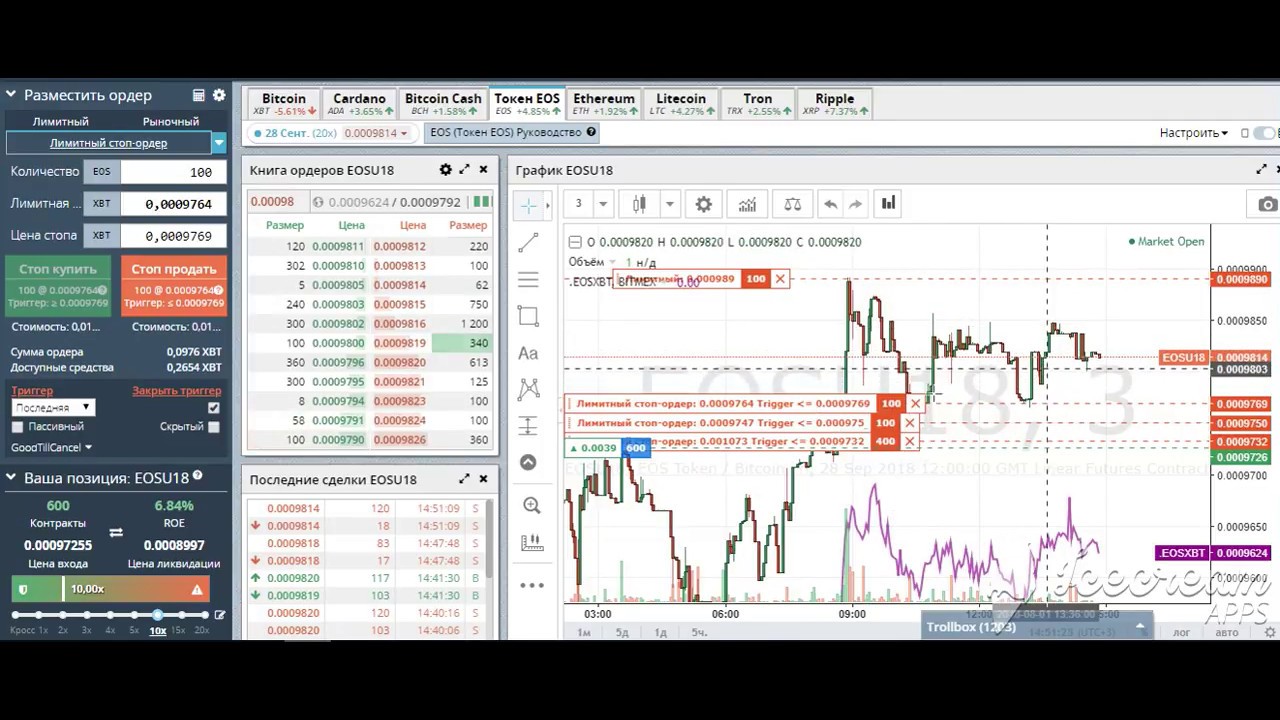Click the Количество input field

pyautogui.click(x=172, y=172)
